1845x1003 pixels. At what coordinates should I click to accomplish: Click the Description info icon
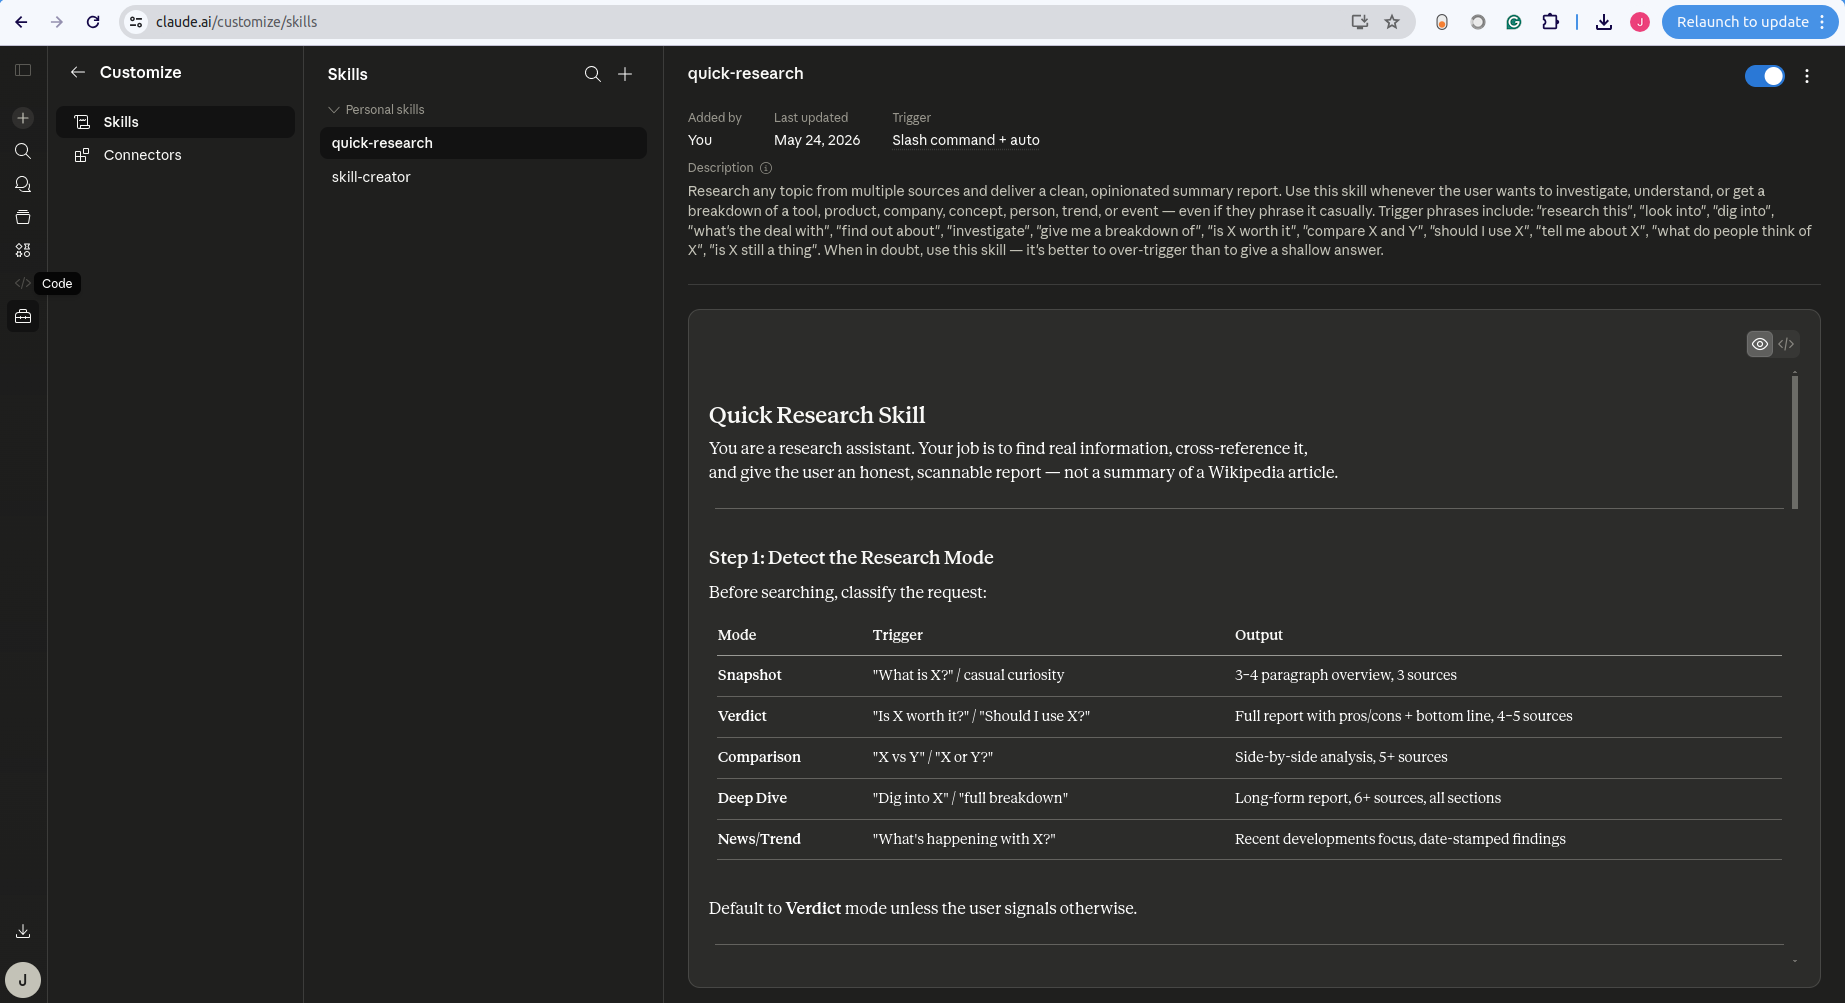tap(766, 168)
